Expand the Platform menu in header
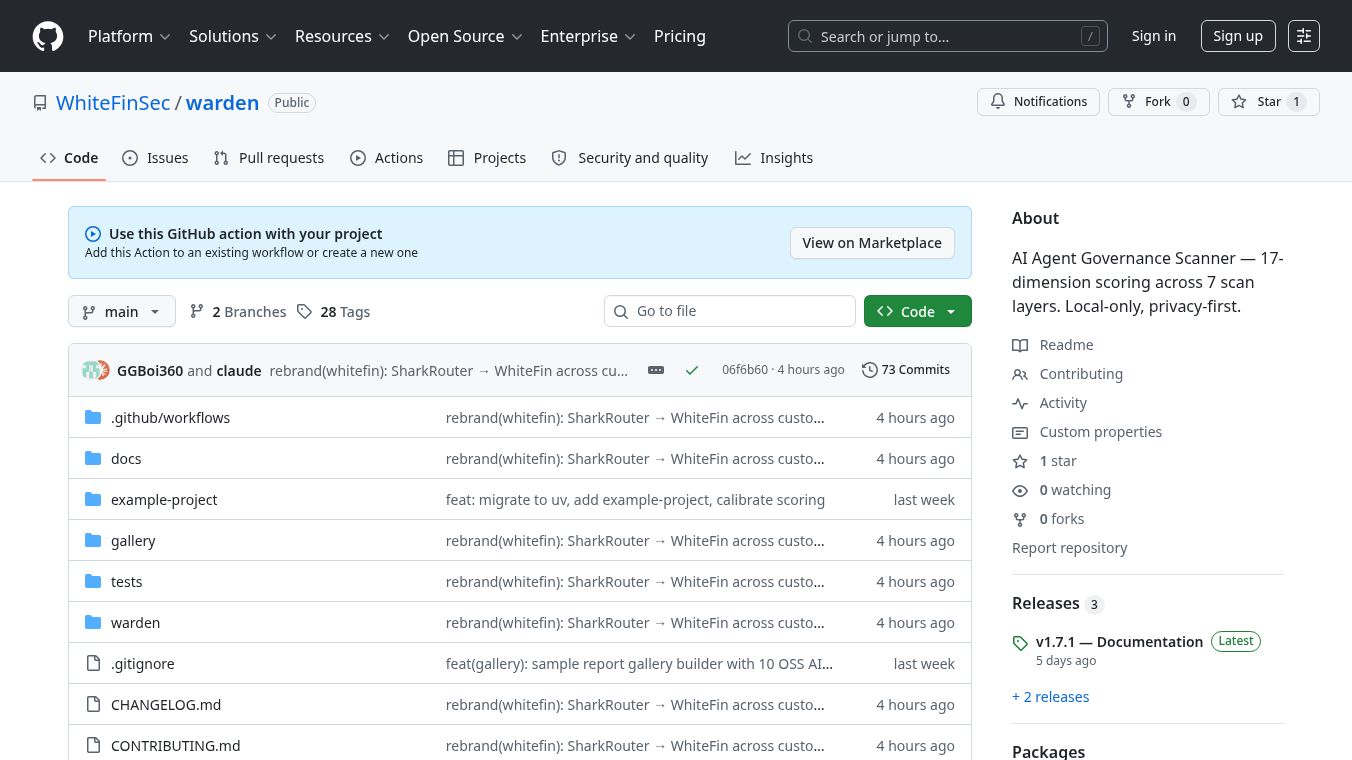This screenshot has height=760, width=1352. point(129,37)
